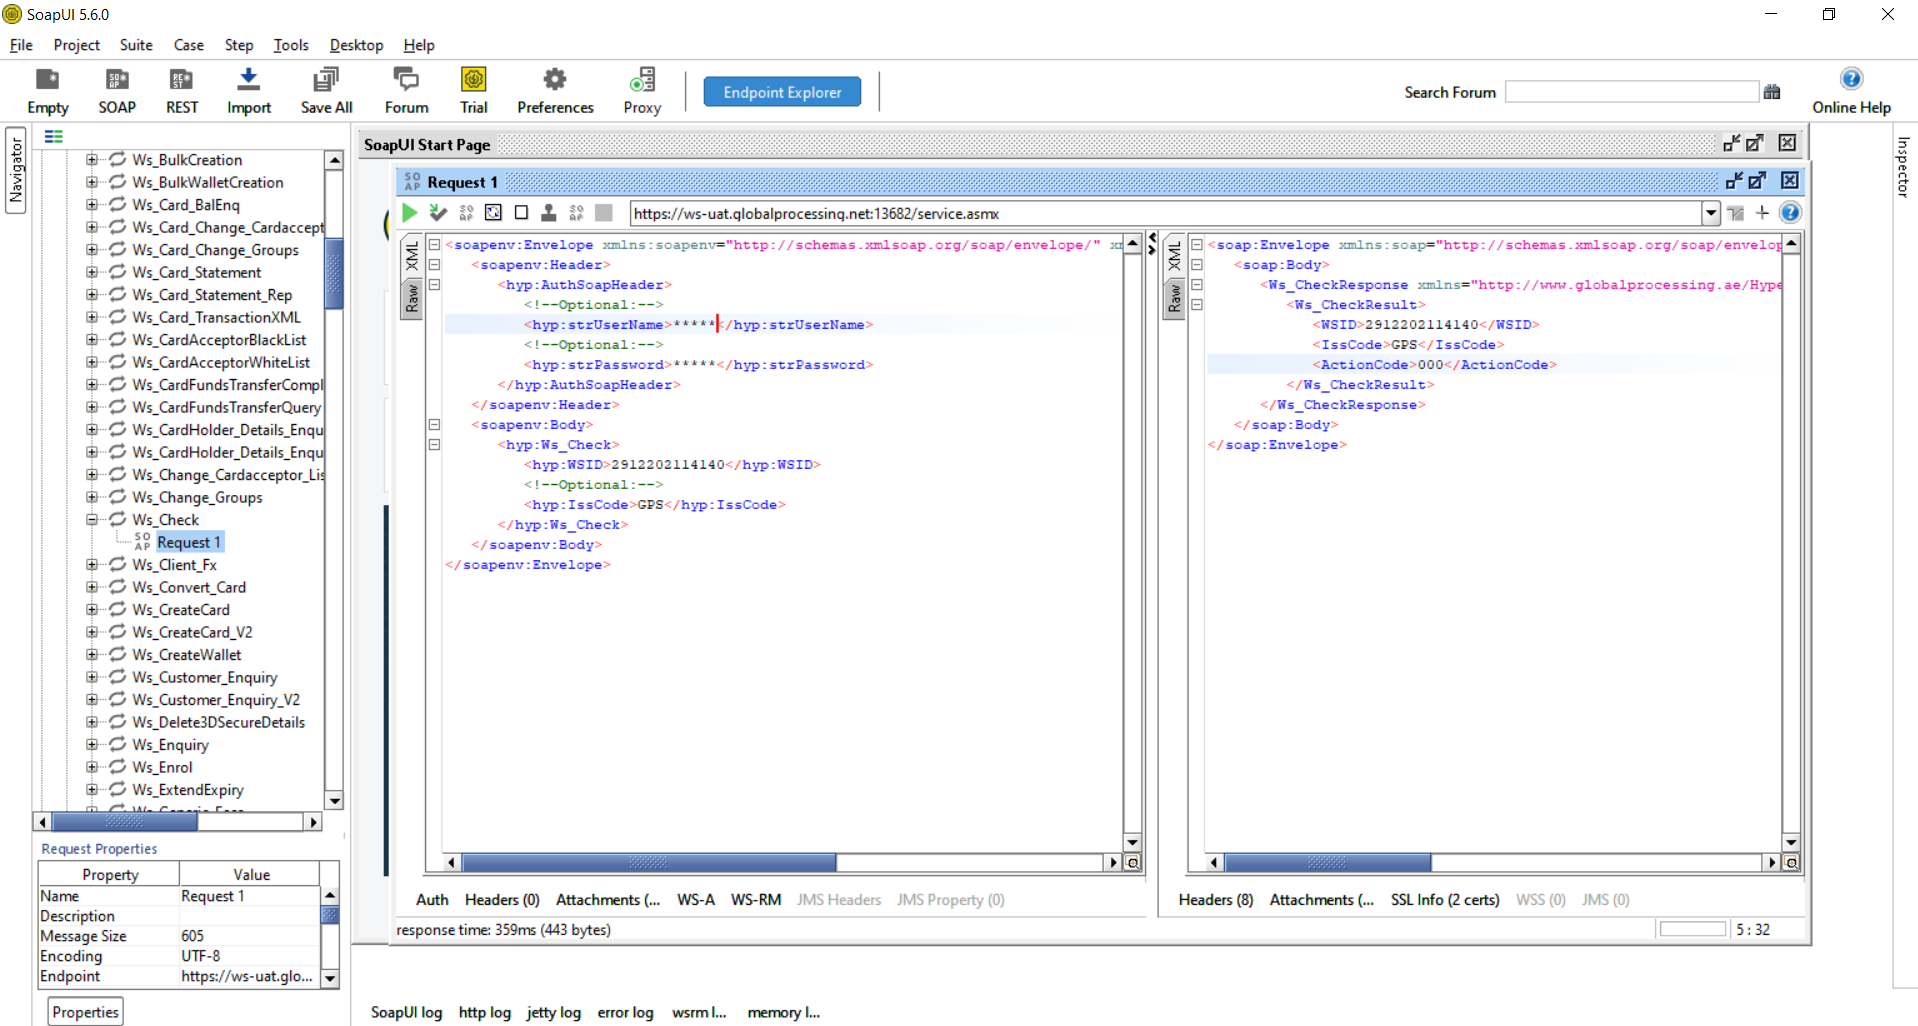Open the endpoint URL dropdown arrow
Screen dimensions: 1918x1026
(x=1711, y=213)
